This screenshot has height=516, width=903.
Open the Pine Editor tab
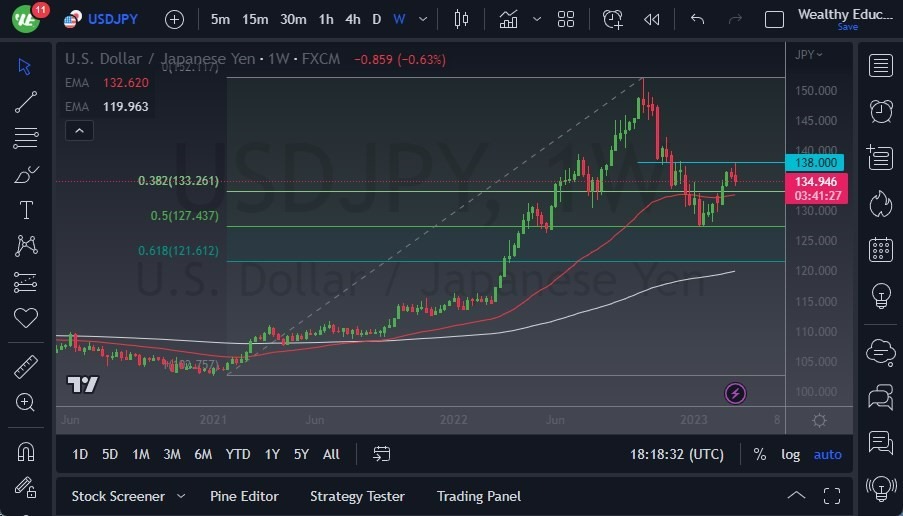[244, 496]
